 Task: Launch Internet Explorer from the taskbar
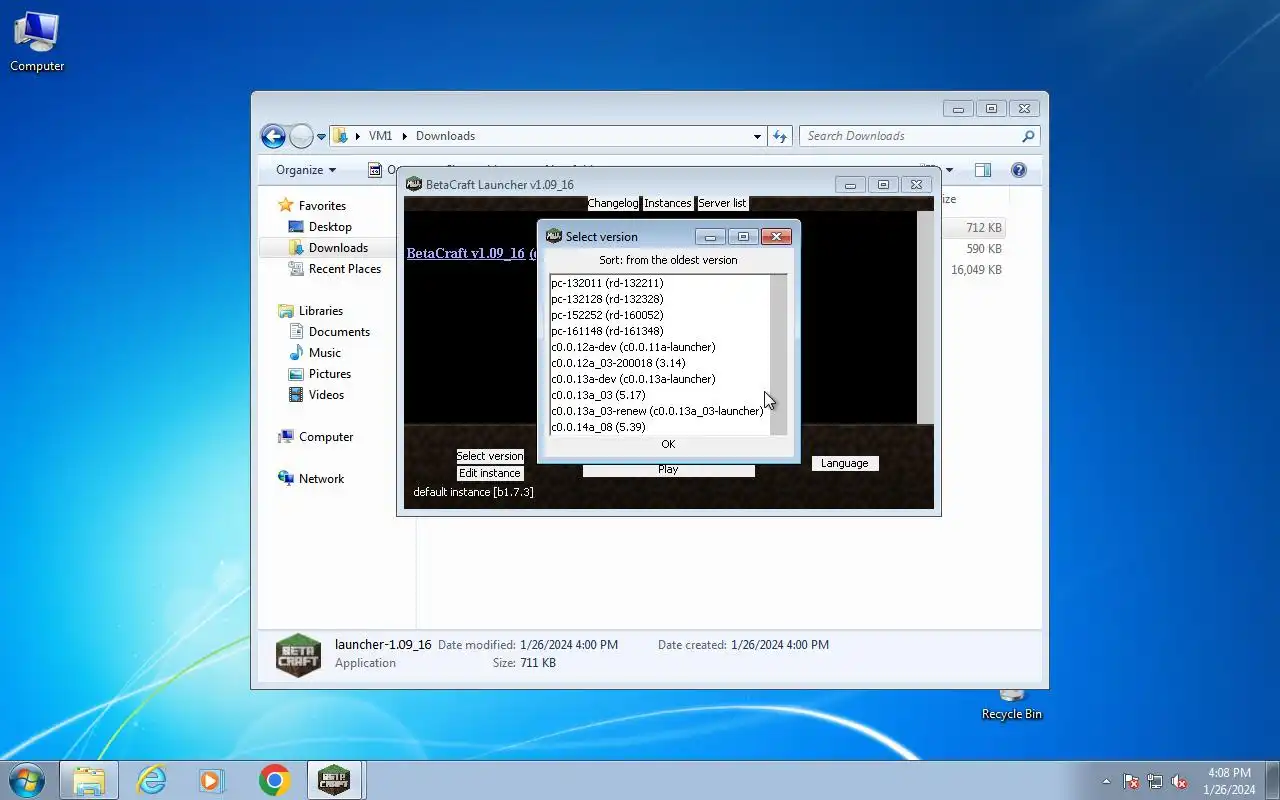(151, 780)
